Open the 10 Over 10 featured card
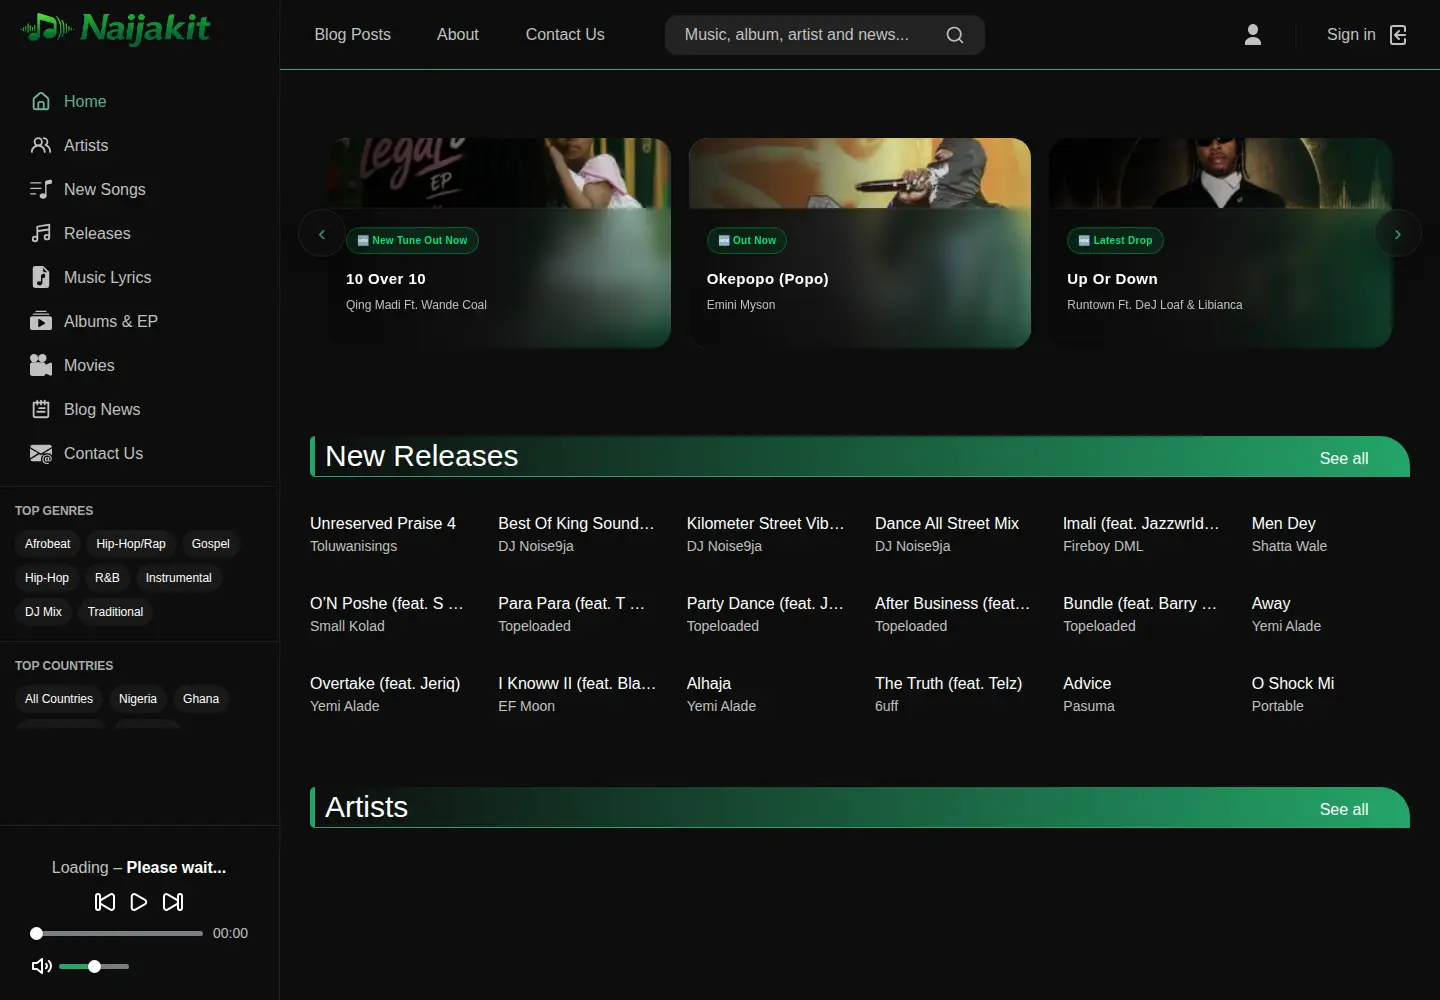 [500, 243]
